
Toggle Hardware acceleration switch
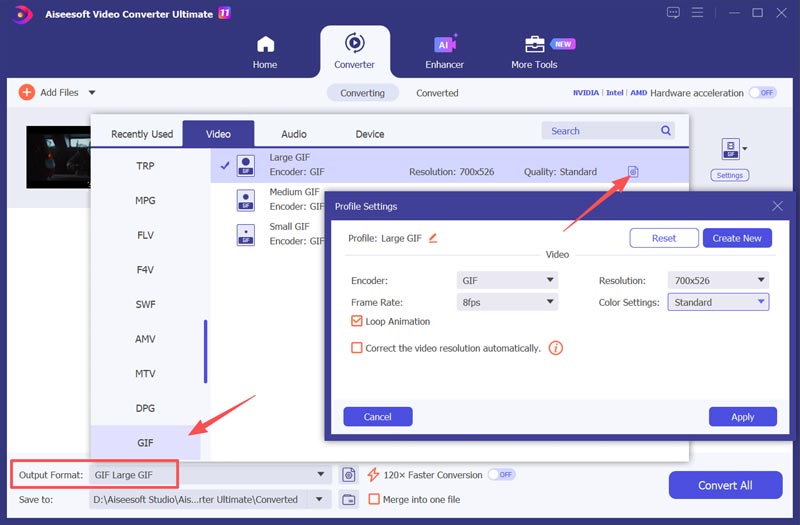click(763, 93)
